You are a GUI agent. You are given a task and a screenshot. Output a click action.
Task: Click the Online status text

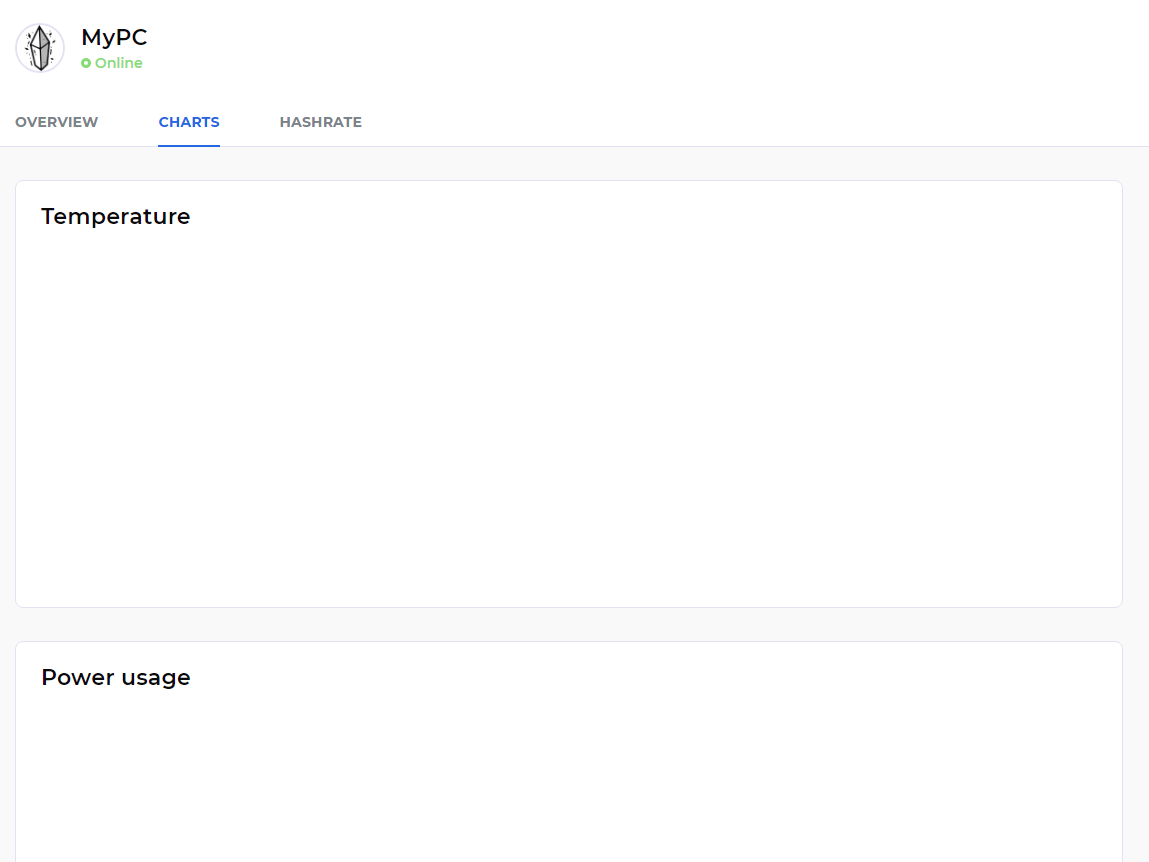(118, 63)
